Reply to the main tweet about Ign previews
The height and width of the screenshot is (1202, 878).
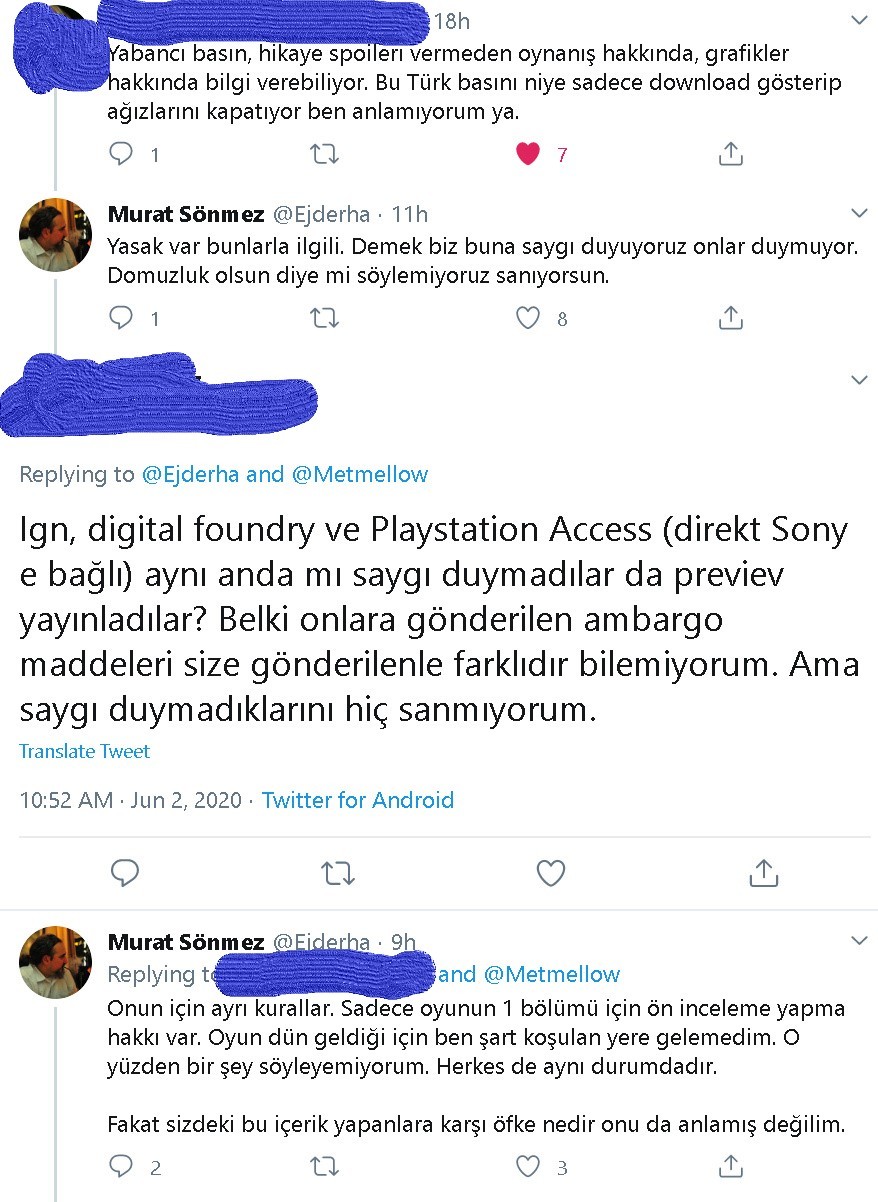(125, 873)
